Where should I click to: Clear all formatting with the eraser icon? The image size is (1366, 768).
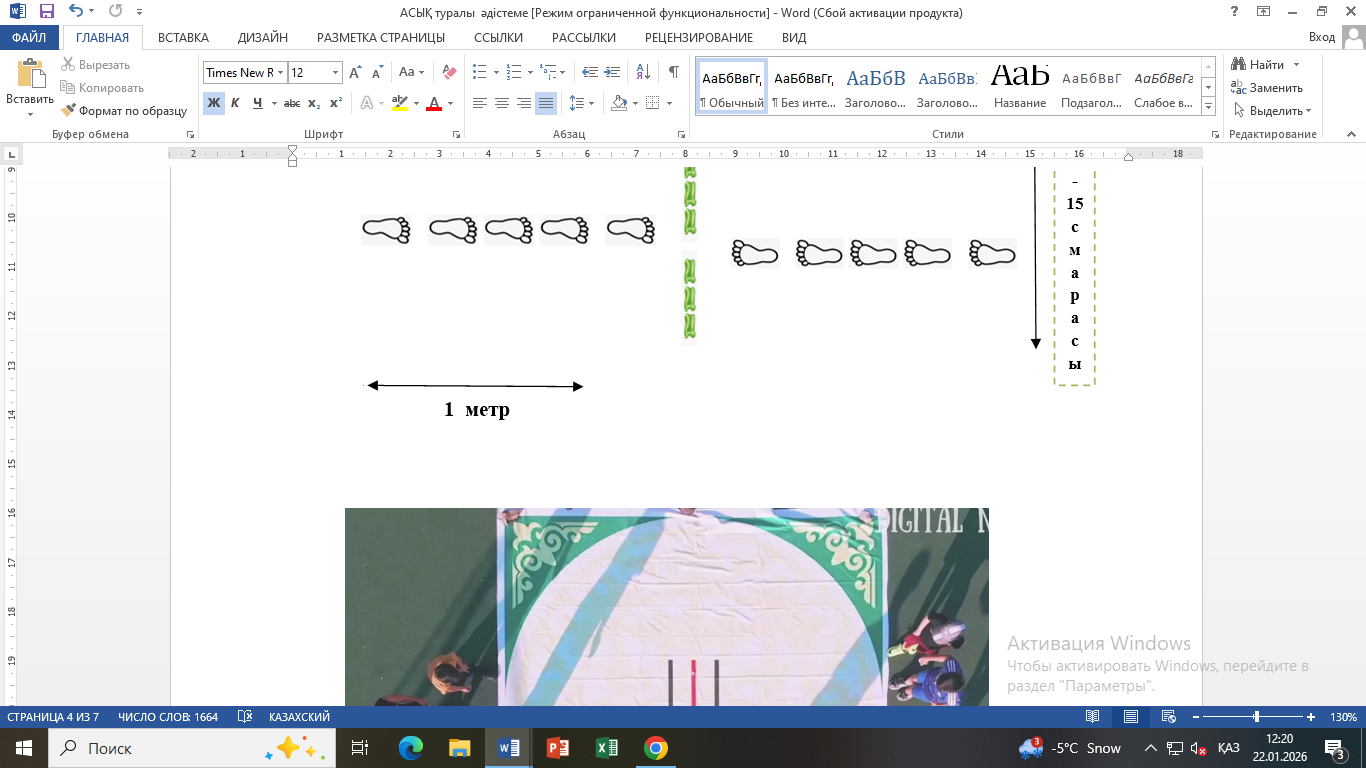tap(449, 73)
